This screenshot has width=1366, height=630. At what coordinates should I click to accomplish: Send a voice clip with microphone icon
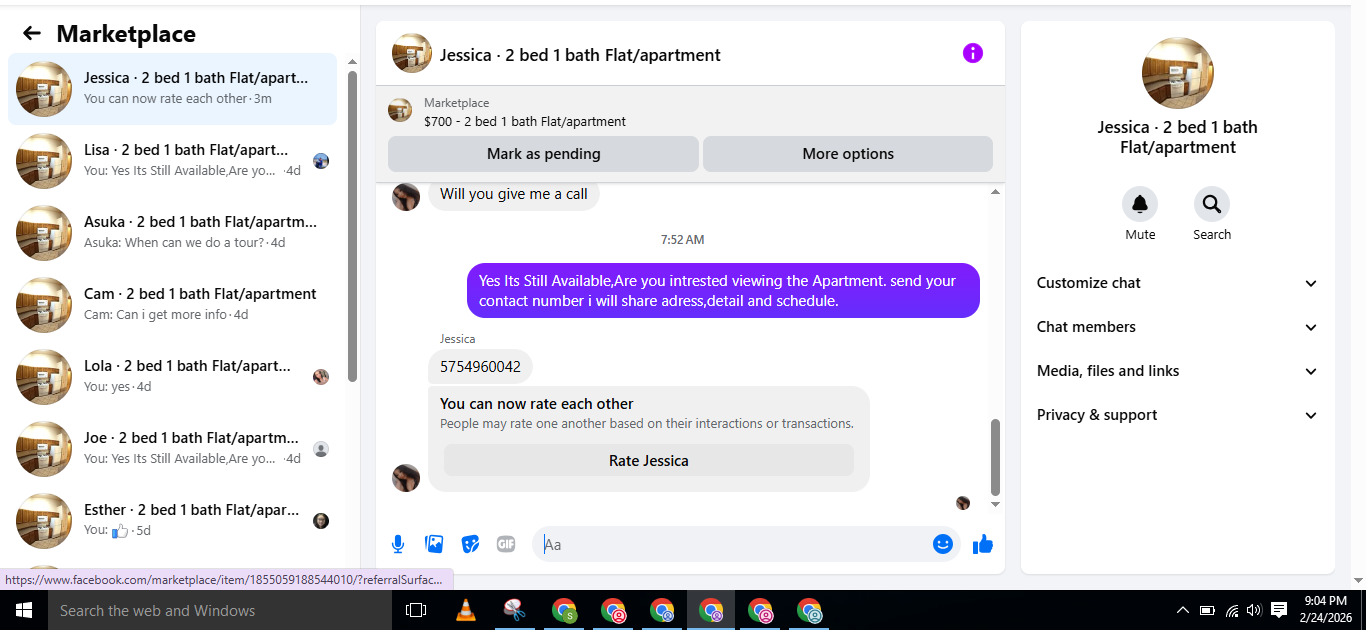click(x=398, y=544)
